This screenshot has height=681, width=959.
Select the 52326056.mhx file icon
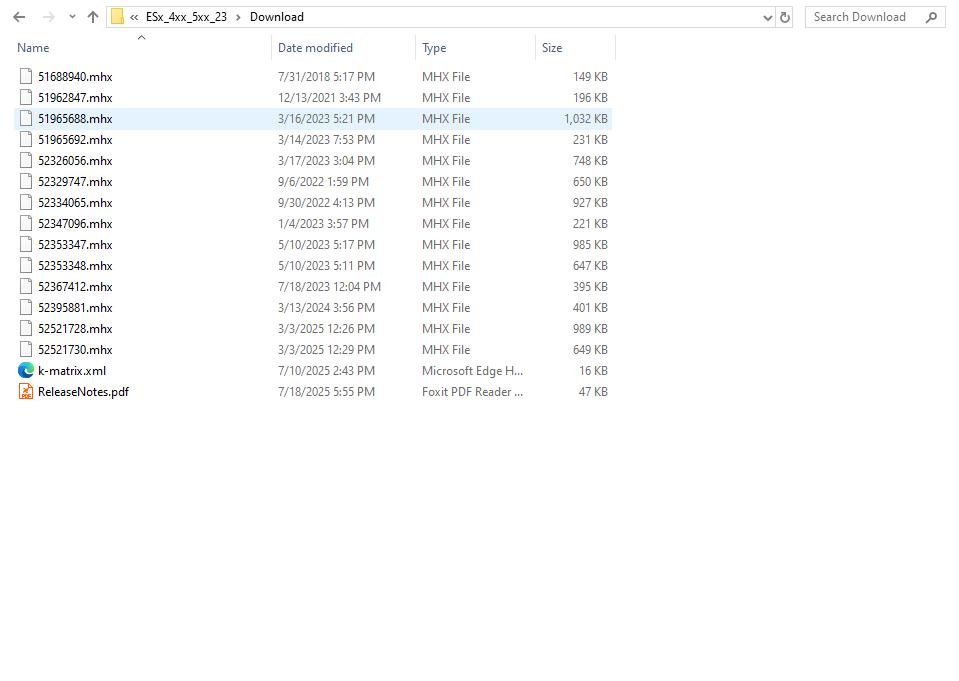pyautogui.click(x=26, y=160)
